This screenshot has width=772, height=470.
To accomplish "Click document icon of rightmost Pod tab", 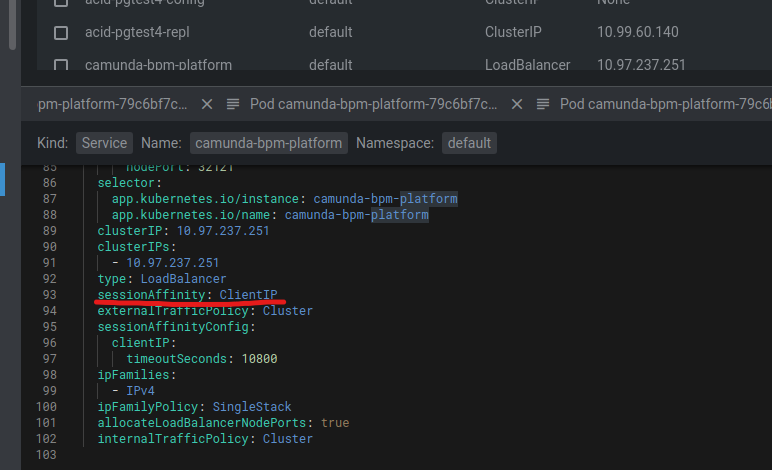I will pyautogui.click(x=543, y=104).
